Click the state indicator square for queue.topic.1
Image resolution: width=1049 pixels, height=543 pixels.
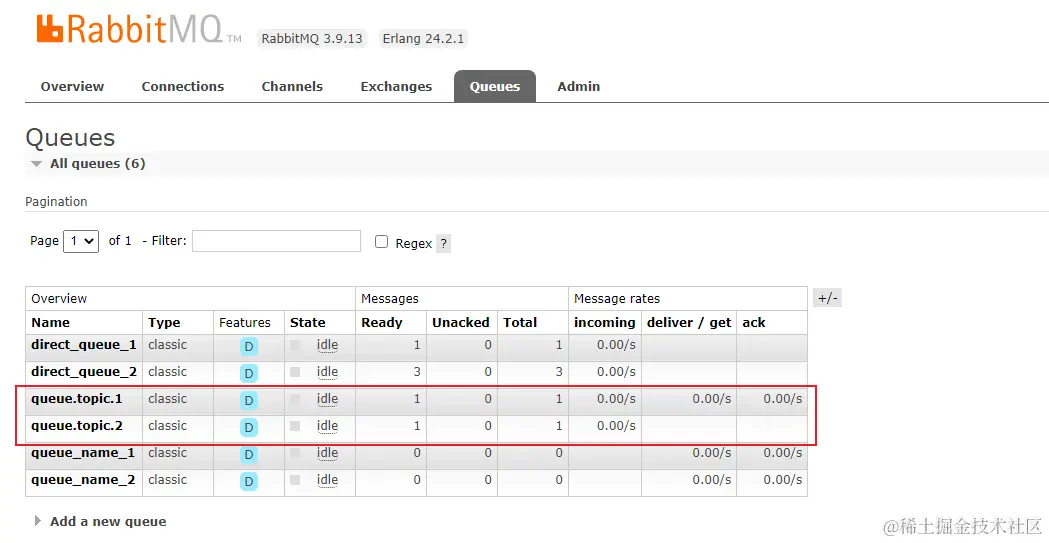point(295,399)
